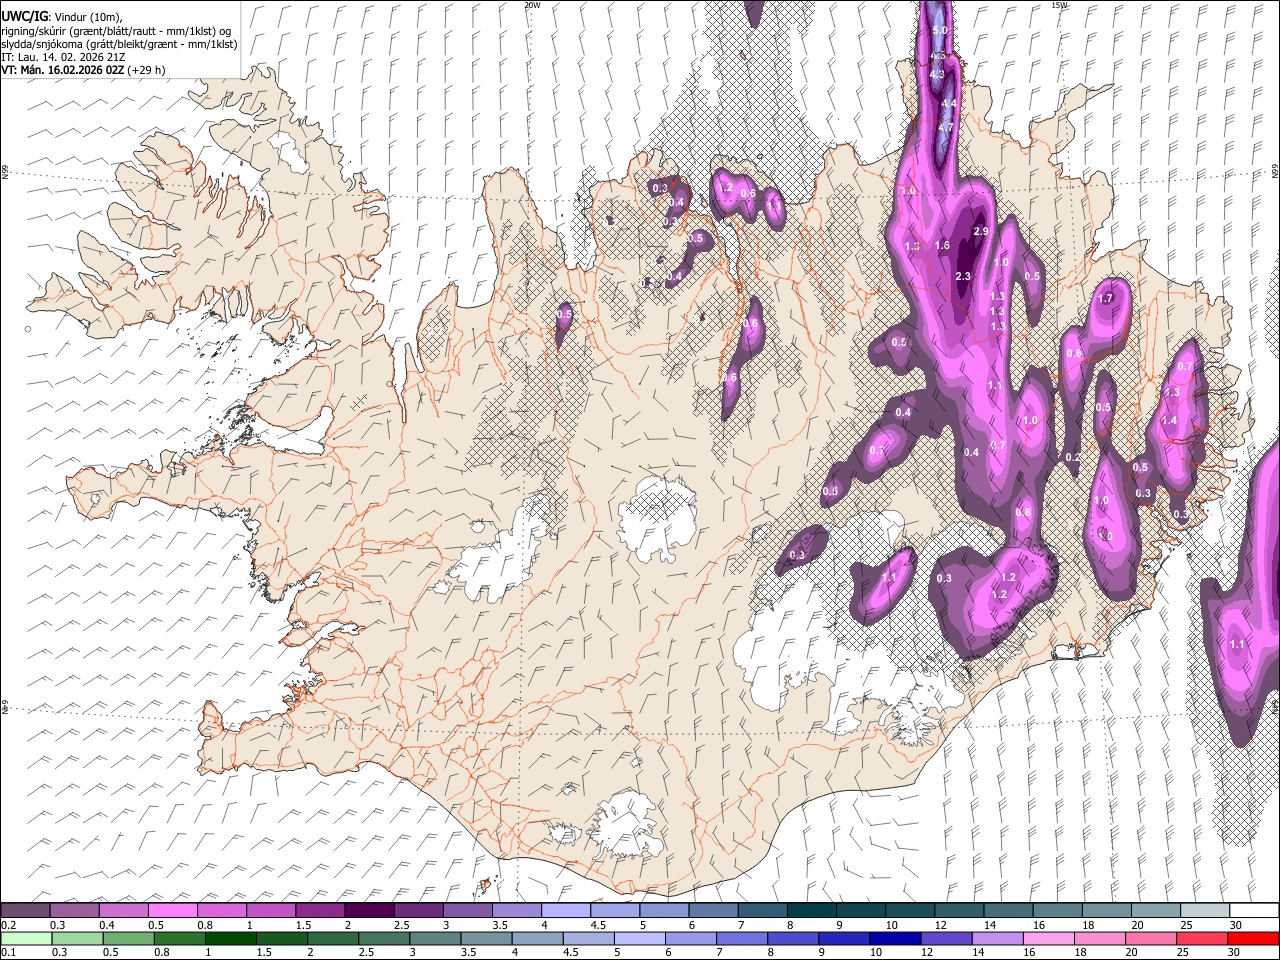Click the 20W longitude label
The width and height of the screenshot is (1280, 960).
[x=532, y=5]
